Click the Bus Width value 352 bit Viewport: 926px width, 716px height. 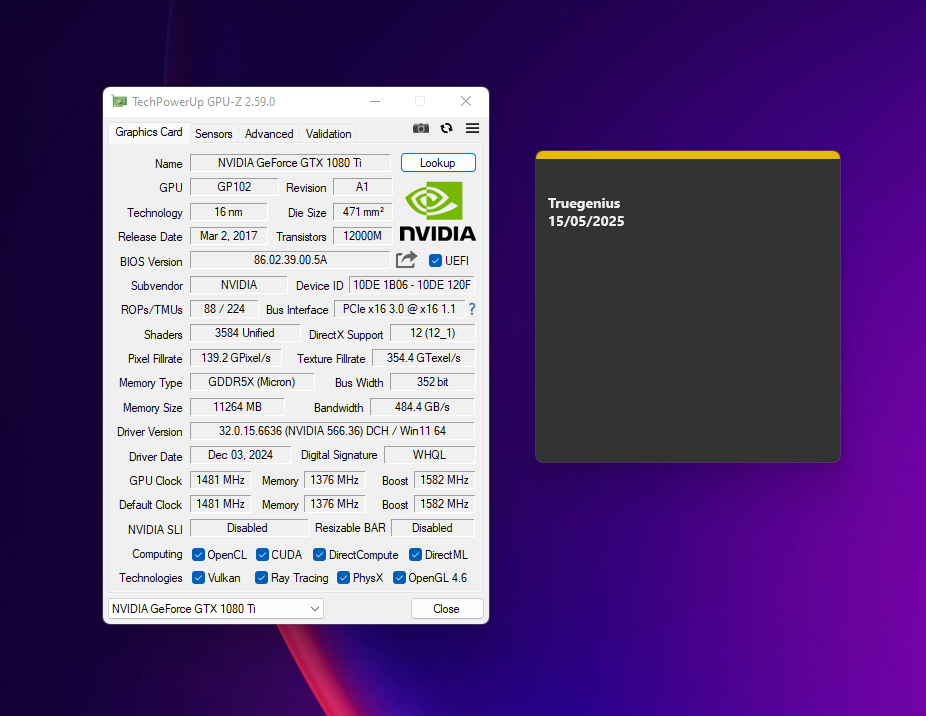click(x=432, y=382)
